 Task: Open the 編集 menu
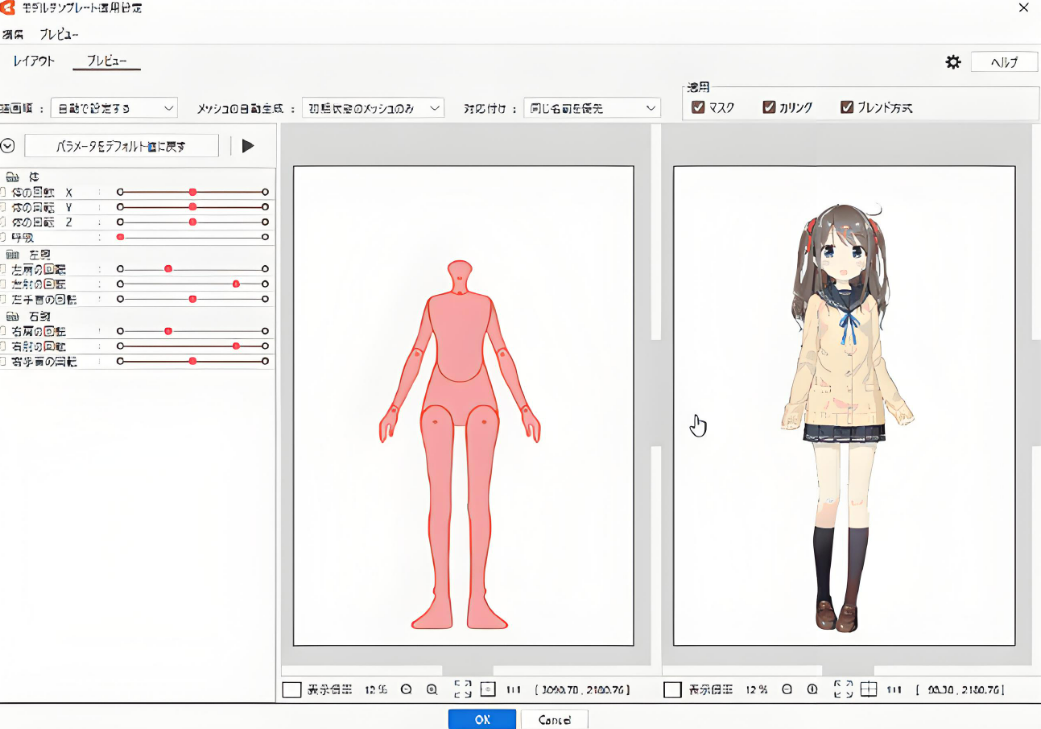tap(13, 35)
